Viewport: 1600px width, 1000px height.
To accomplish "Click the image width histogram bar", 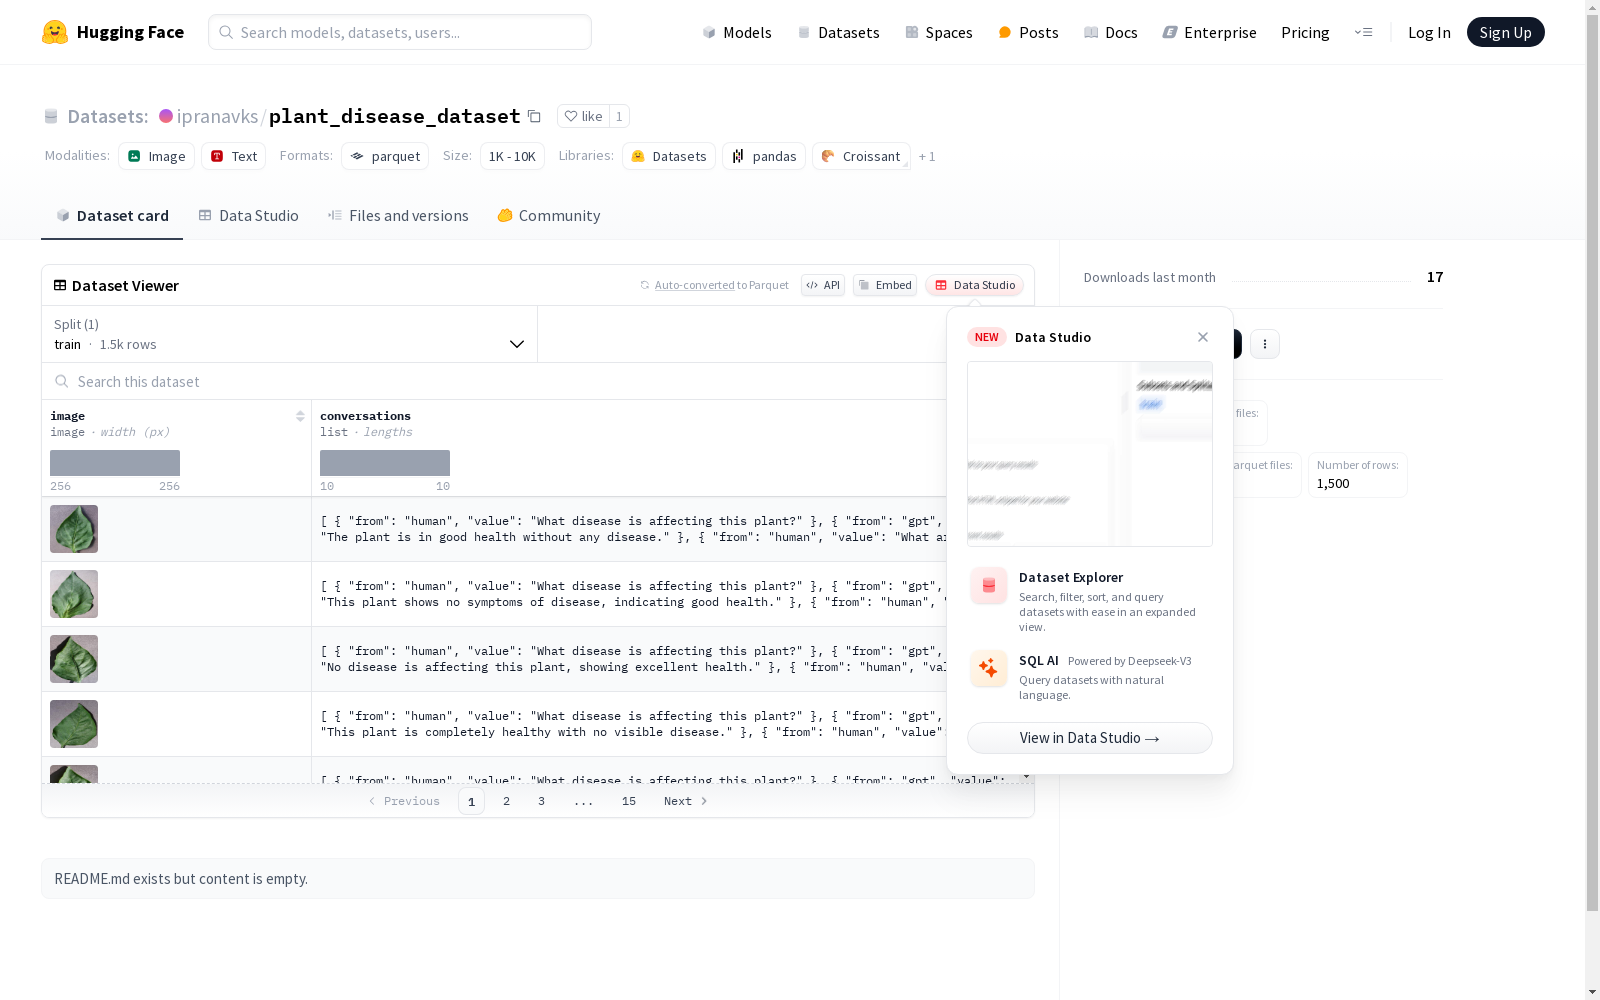I will [x=115, y=463].
